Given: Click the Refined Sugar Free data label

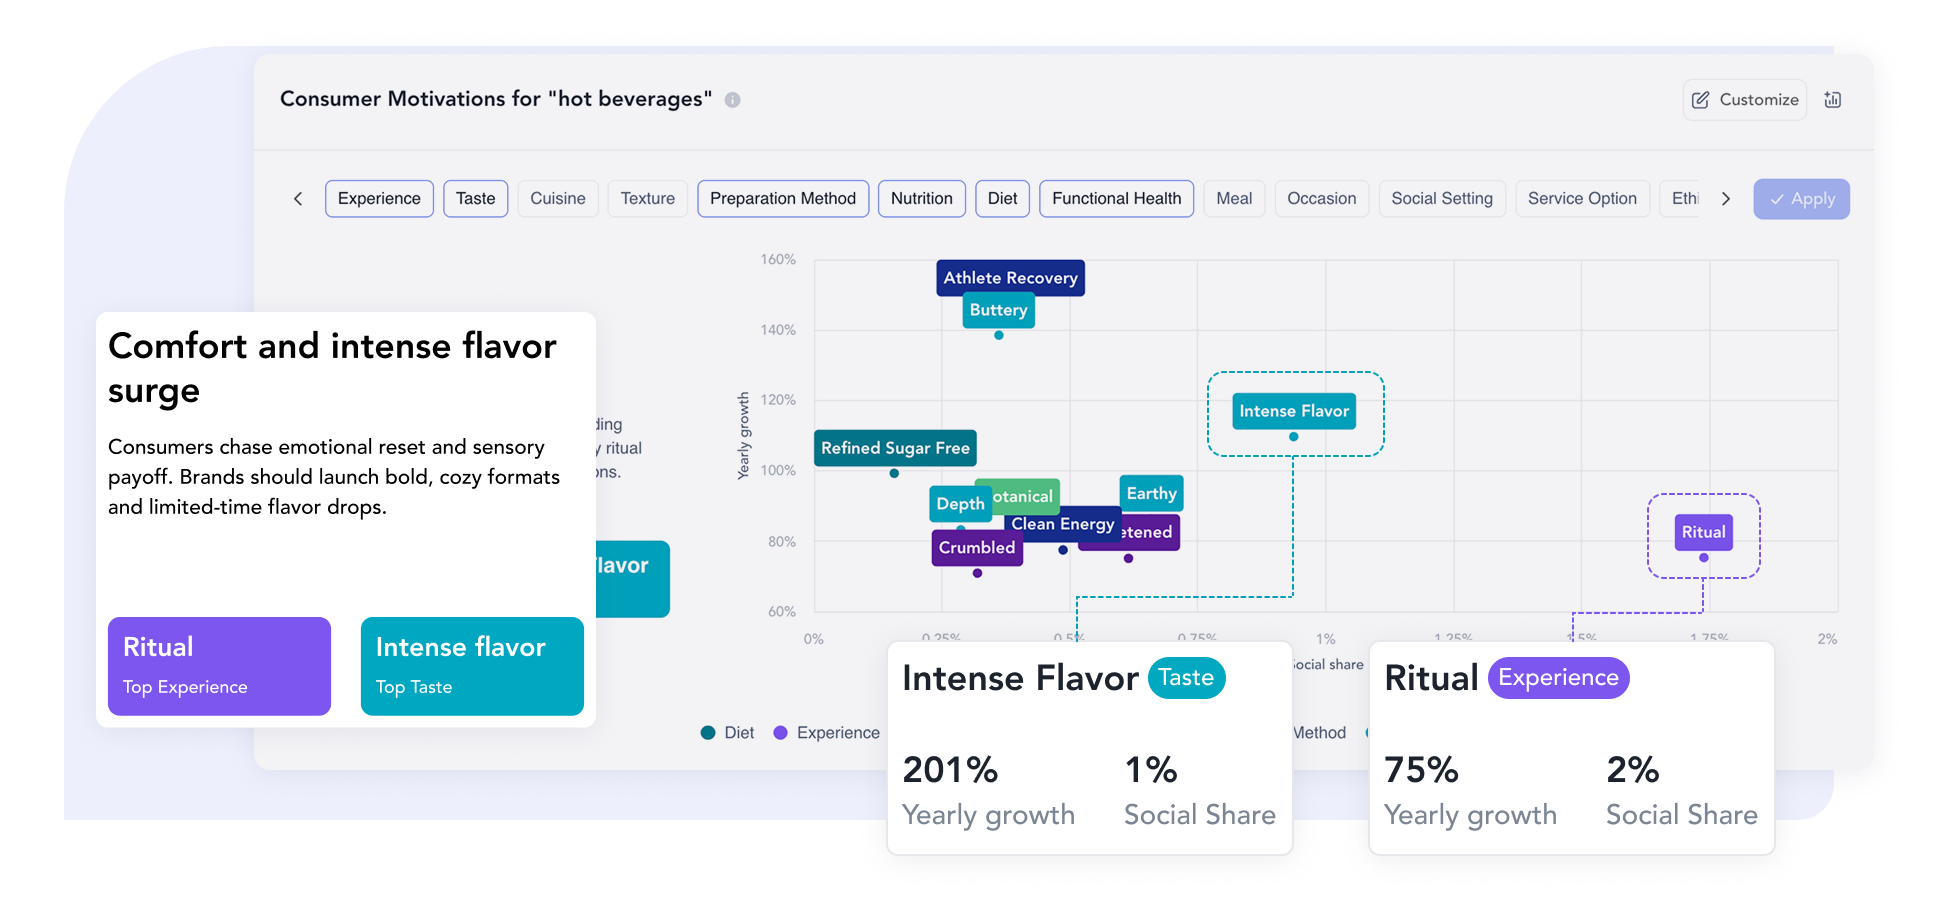Looking at the screenshot, I should pos(895,448).
